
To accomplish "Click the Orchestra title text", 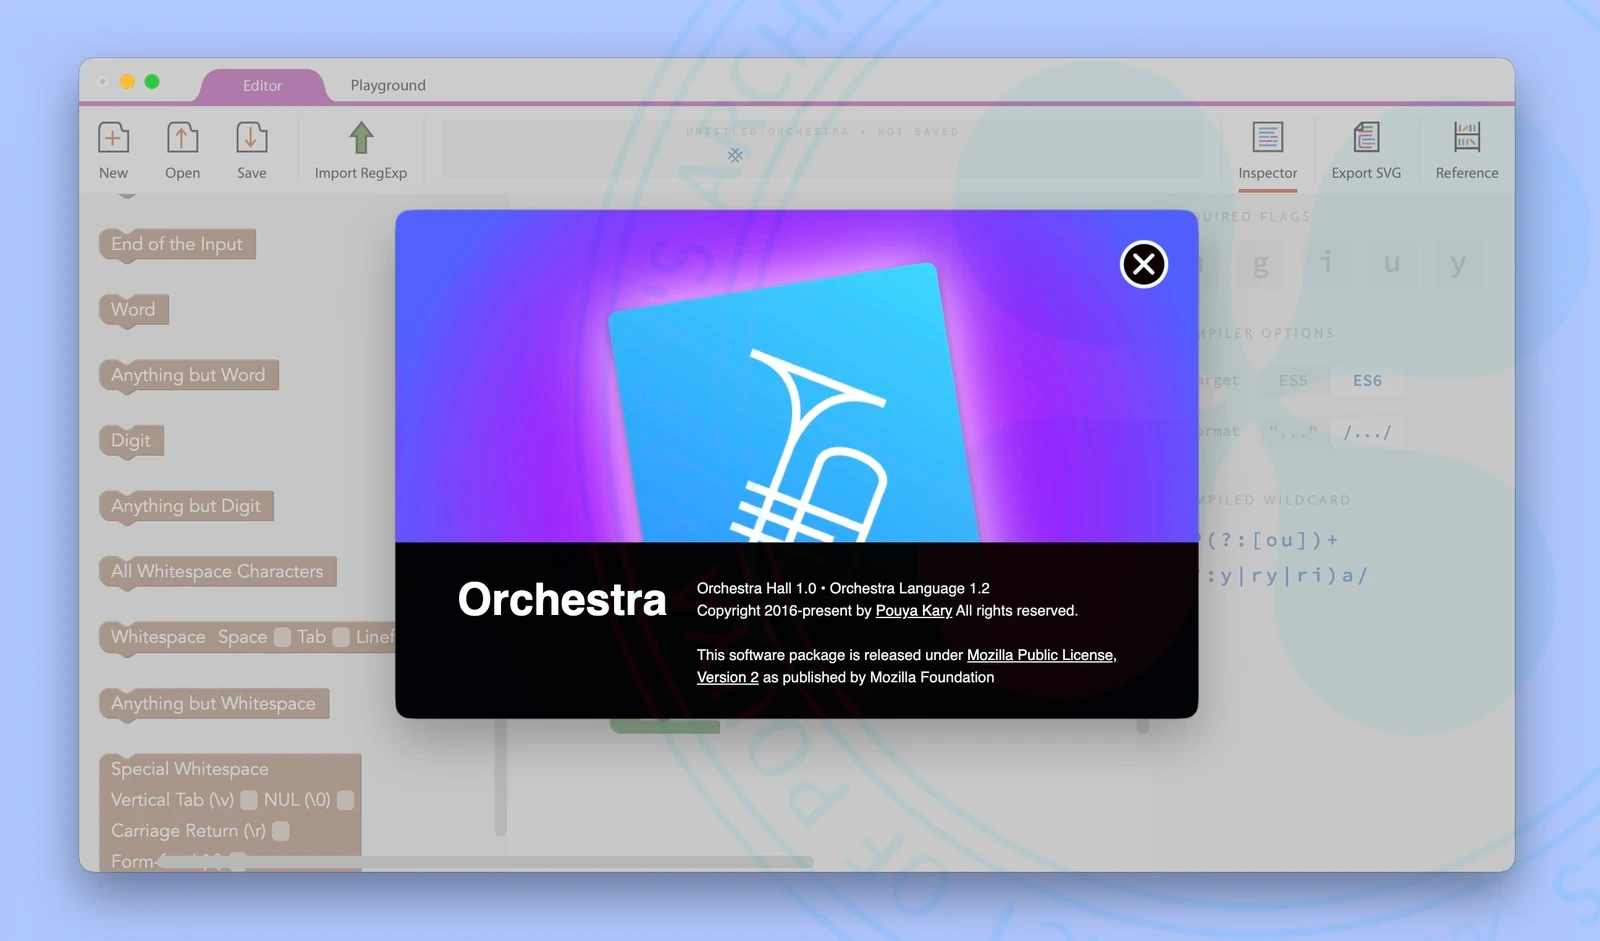I will click(562, 599).
